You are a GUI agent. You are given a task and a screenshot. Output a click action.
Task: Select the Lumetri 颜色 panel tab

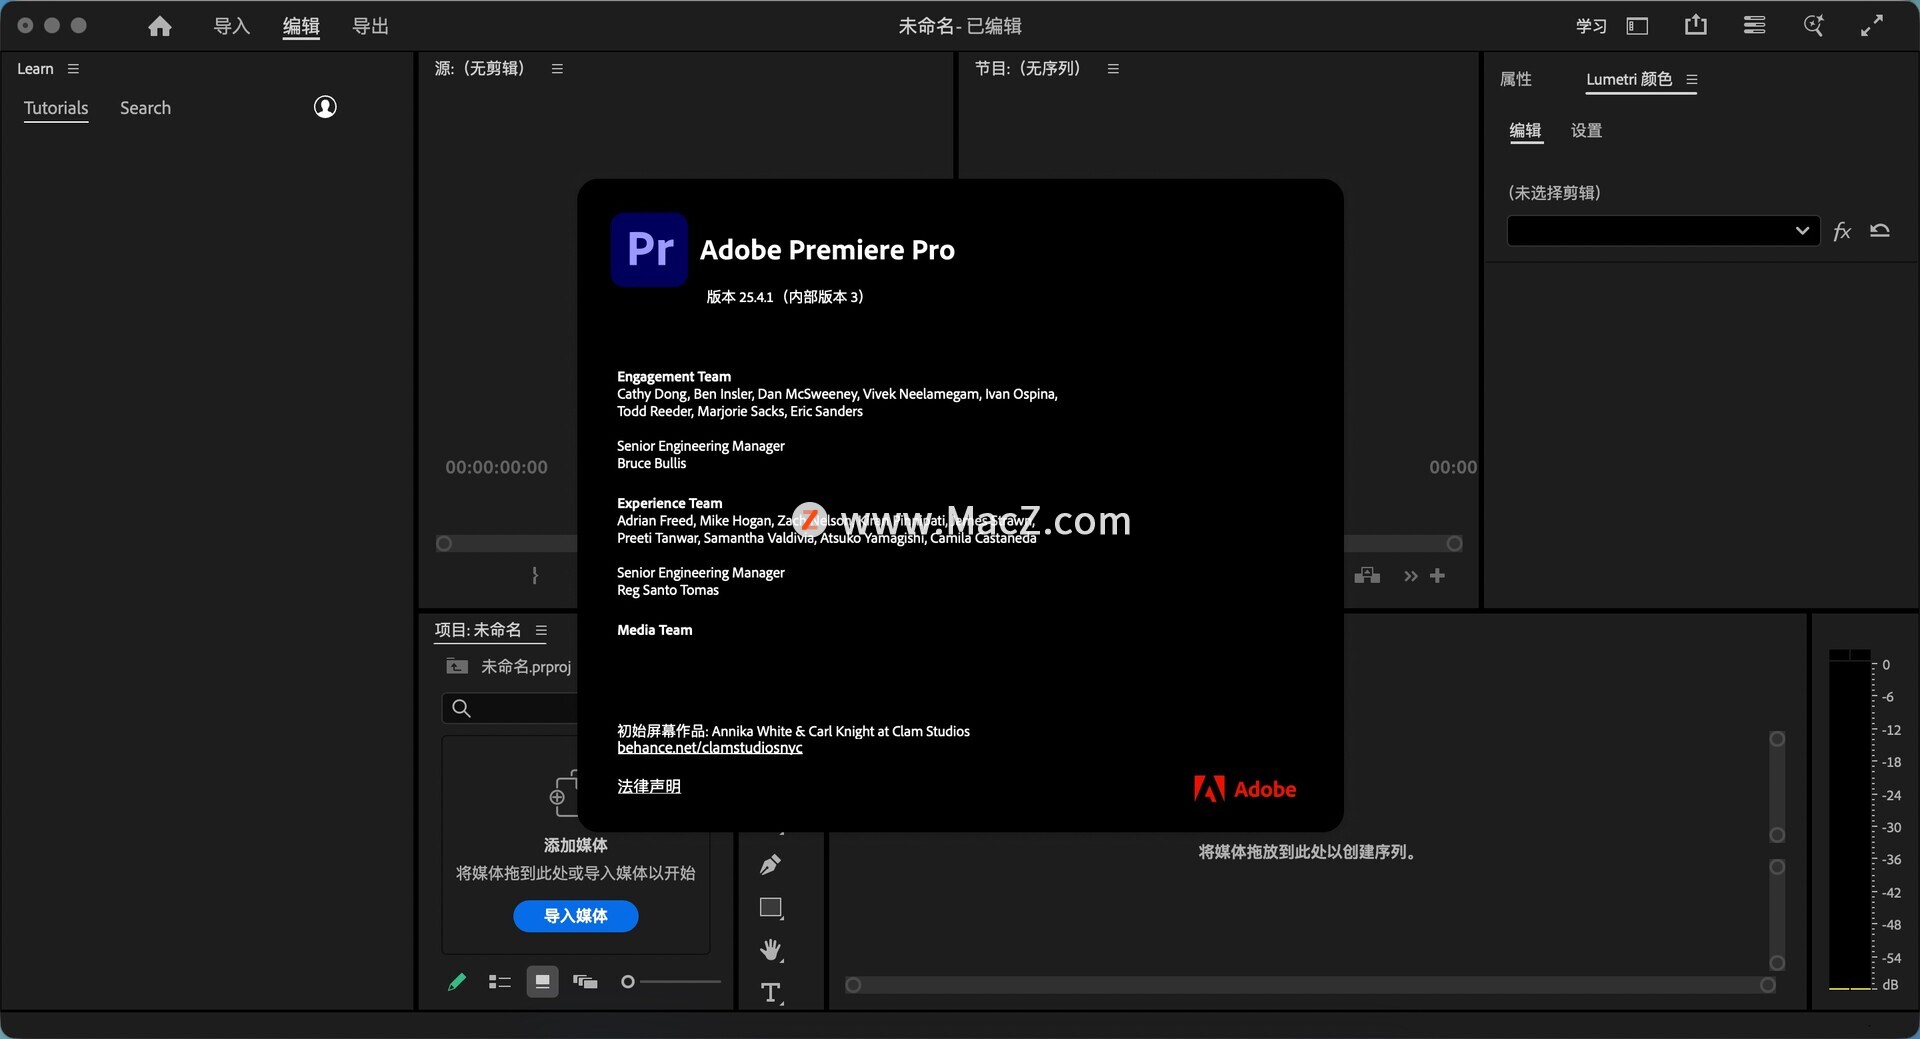(x=1629, y=79)
